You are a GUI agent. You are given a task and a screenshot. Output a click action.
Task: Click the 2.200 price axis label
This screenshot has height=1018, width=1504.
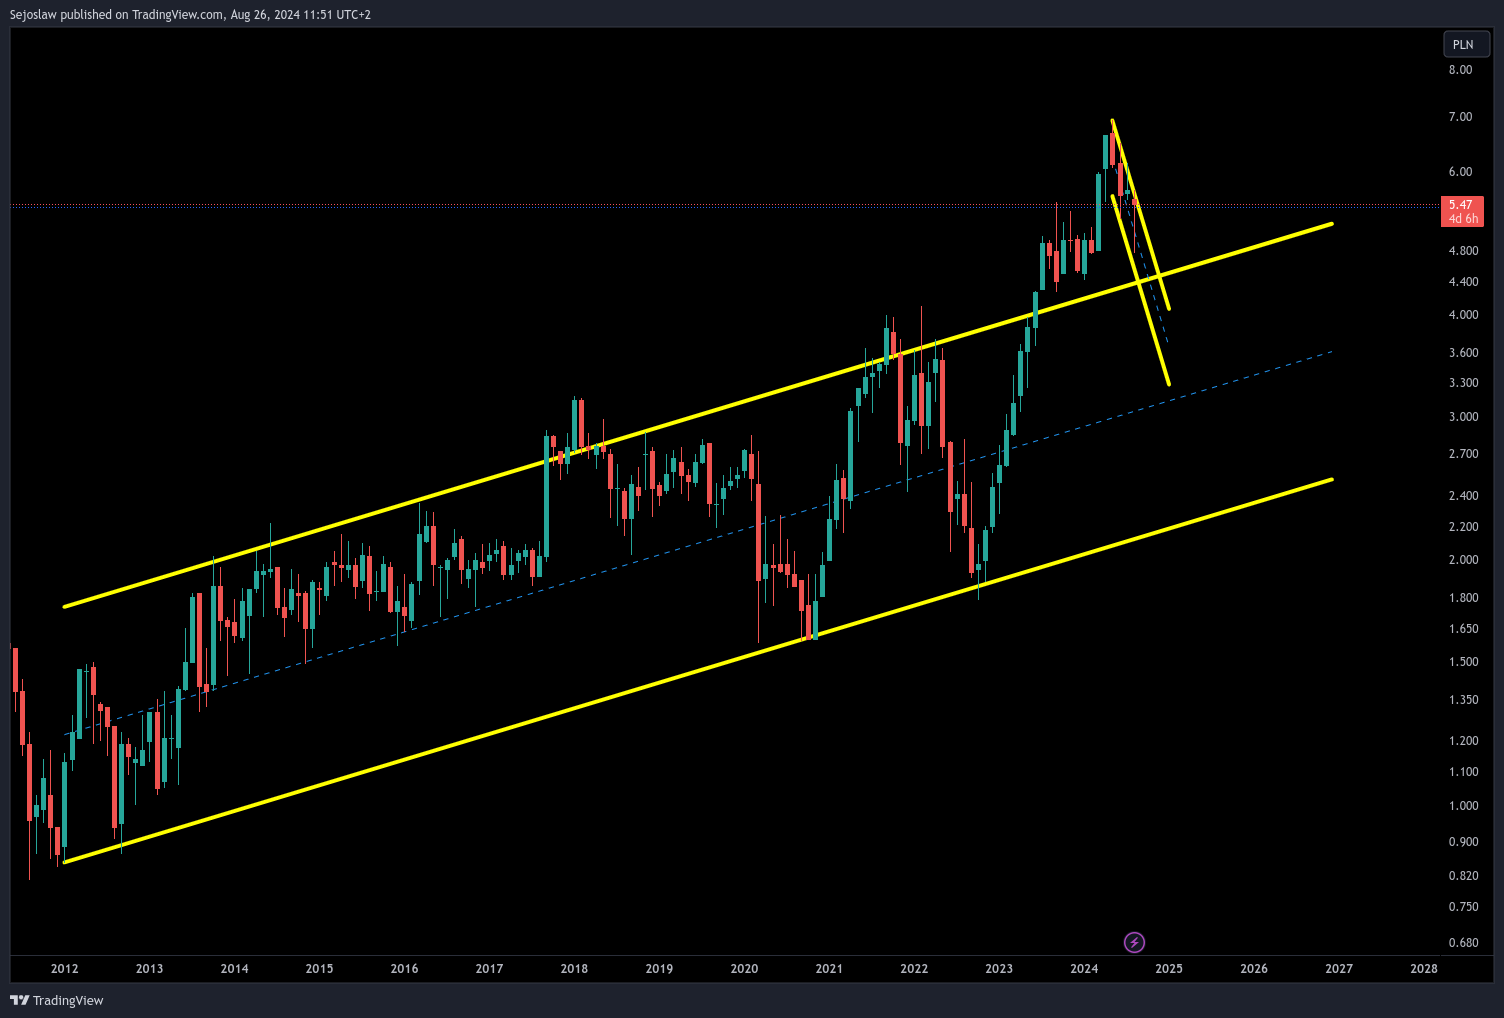point(1463,527)
